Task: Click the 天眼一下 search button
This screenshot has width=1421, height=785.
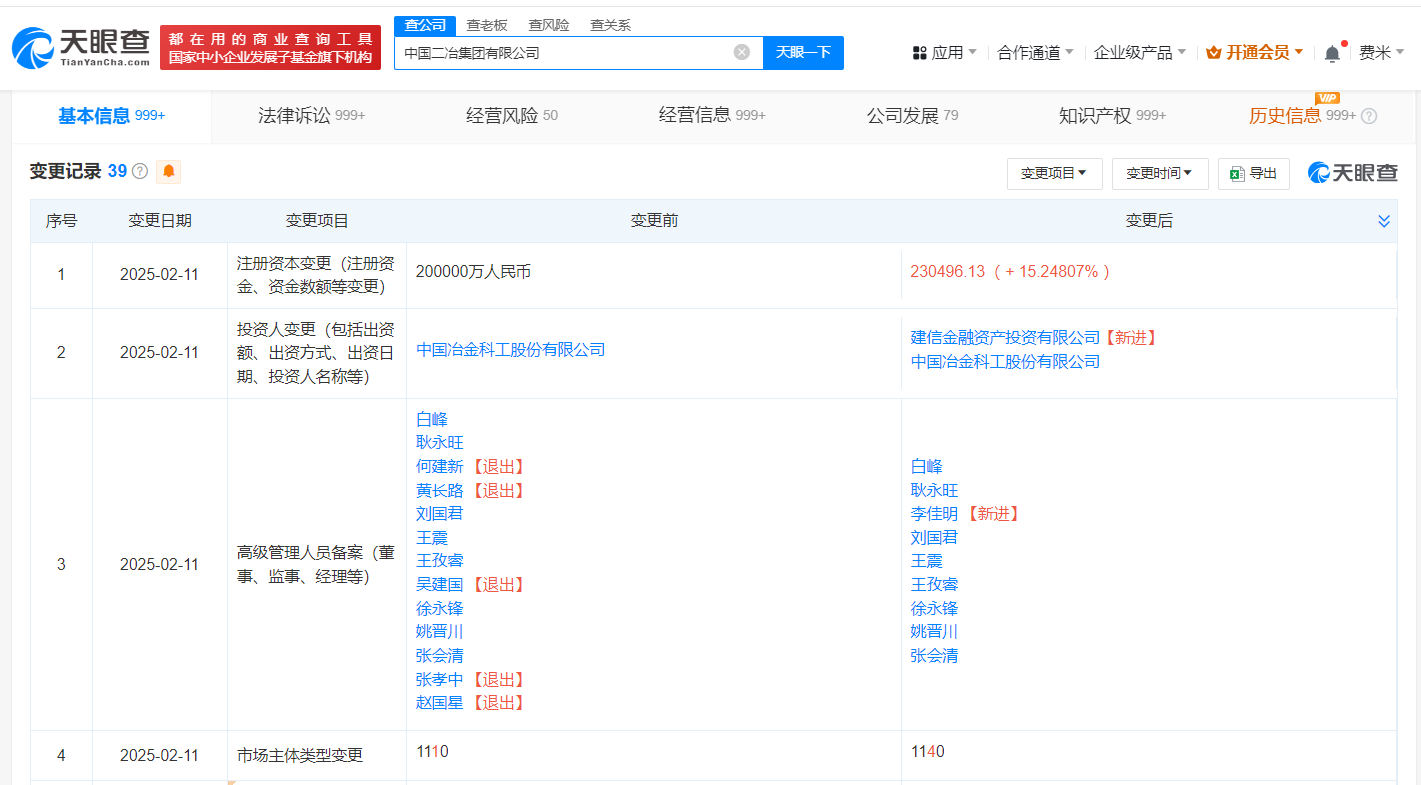Action: (x=803, y=52)
